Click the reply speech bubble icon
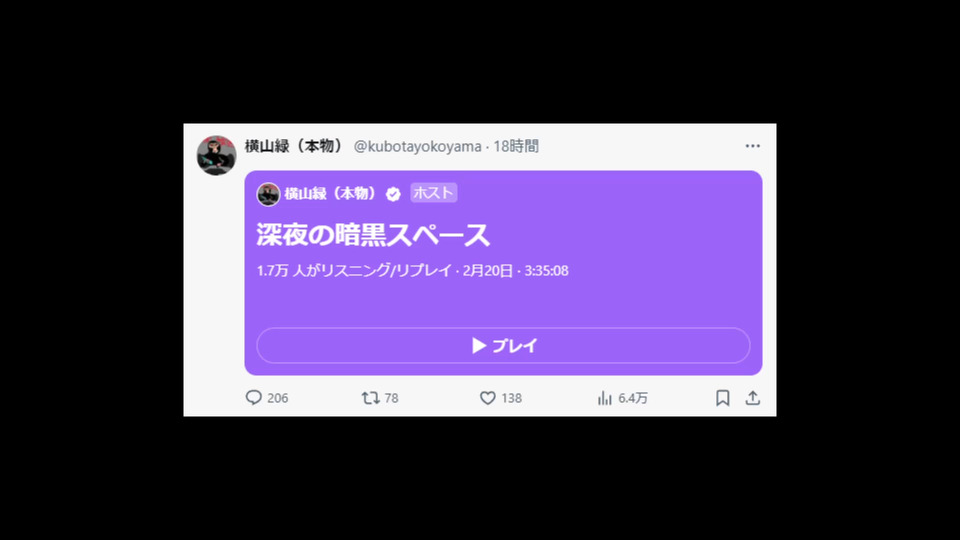Screen dimensions: 960x540 [x=253, y=397]
